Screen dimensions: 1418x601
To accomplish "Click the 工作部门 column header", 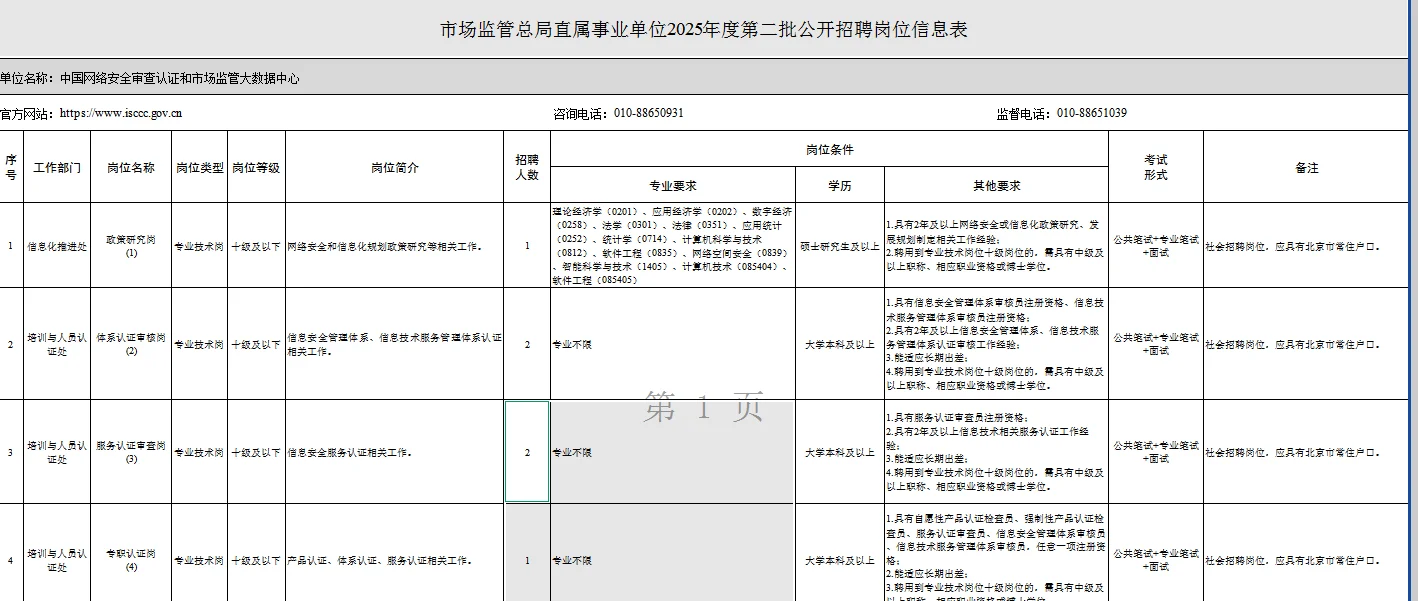I will pos(57,167).
